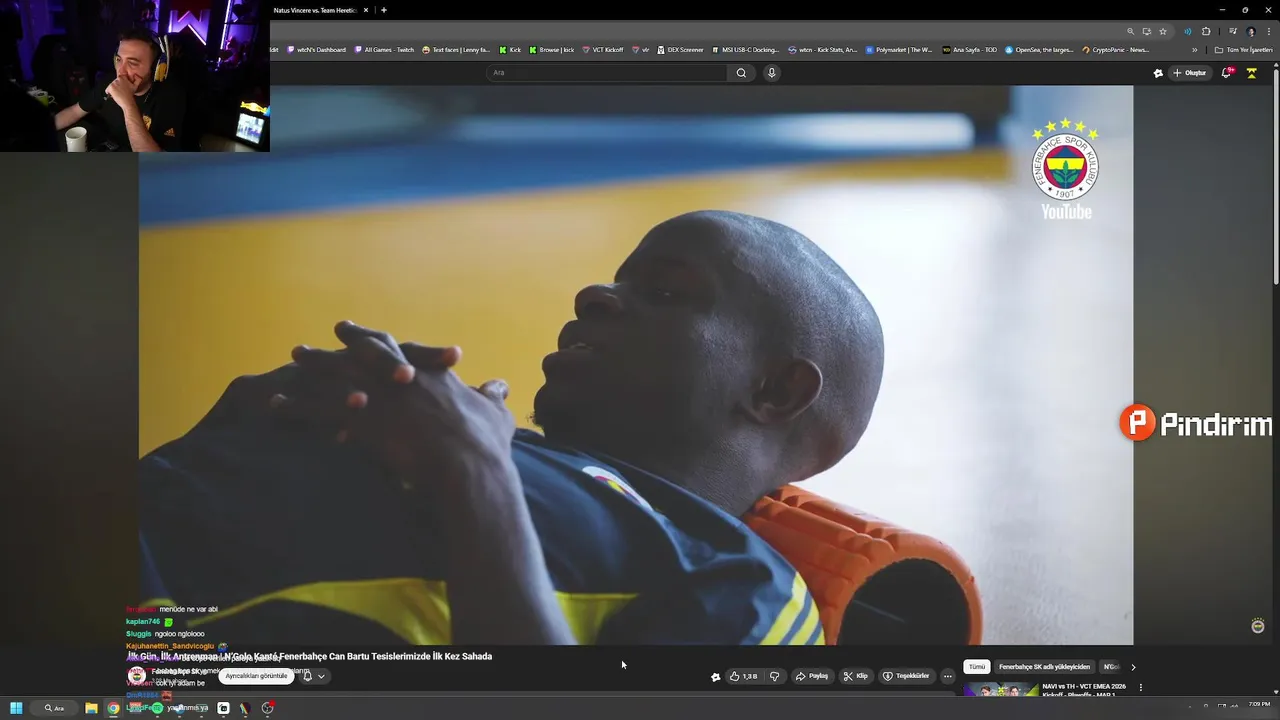Focus the YouTube 'Ara' search box
This screenshot has height=720, width=1280.
(607, 72)
